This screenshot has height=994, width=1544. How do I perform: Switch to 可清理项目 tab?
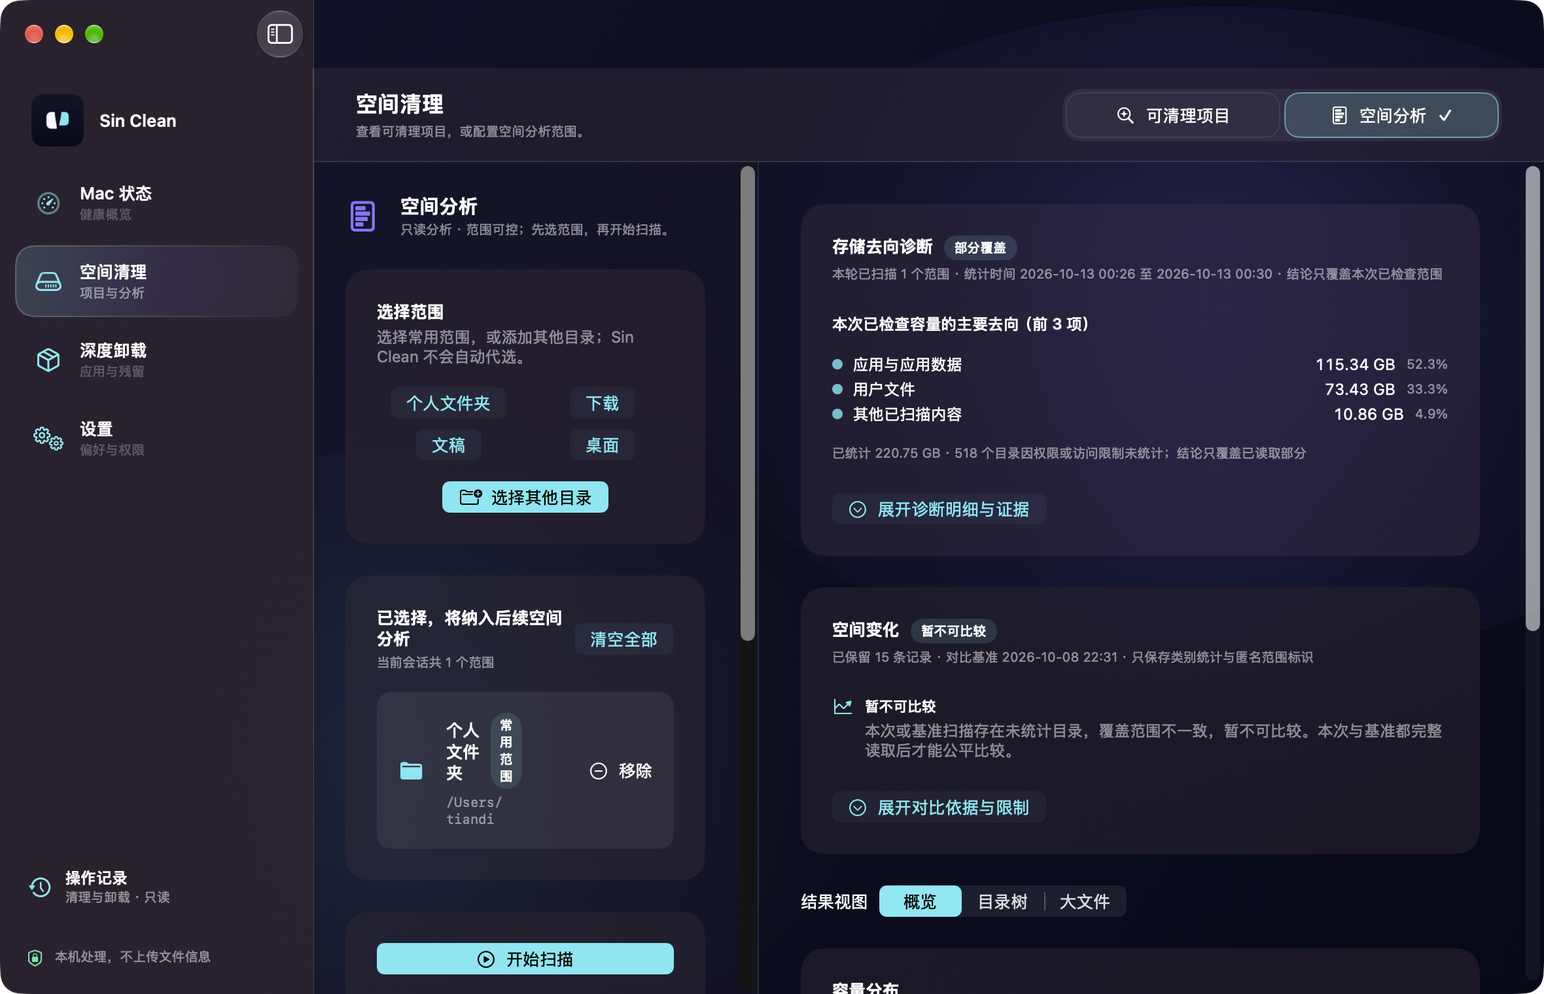[1172, 115]
